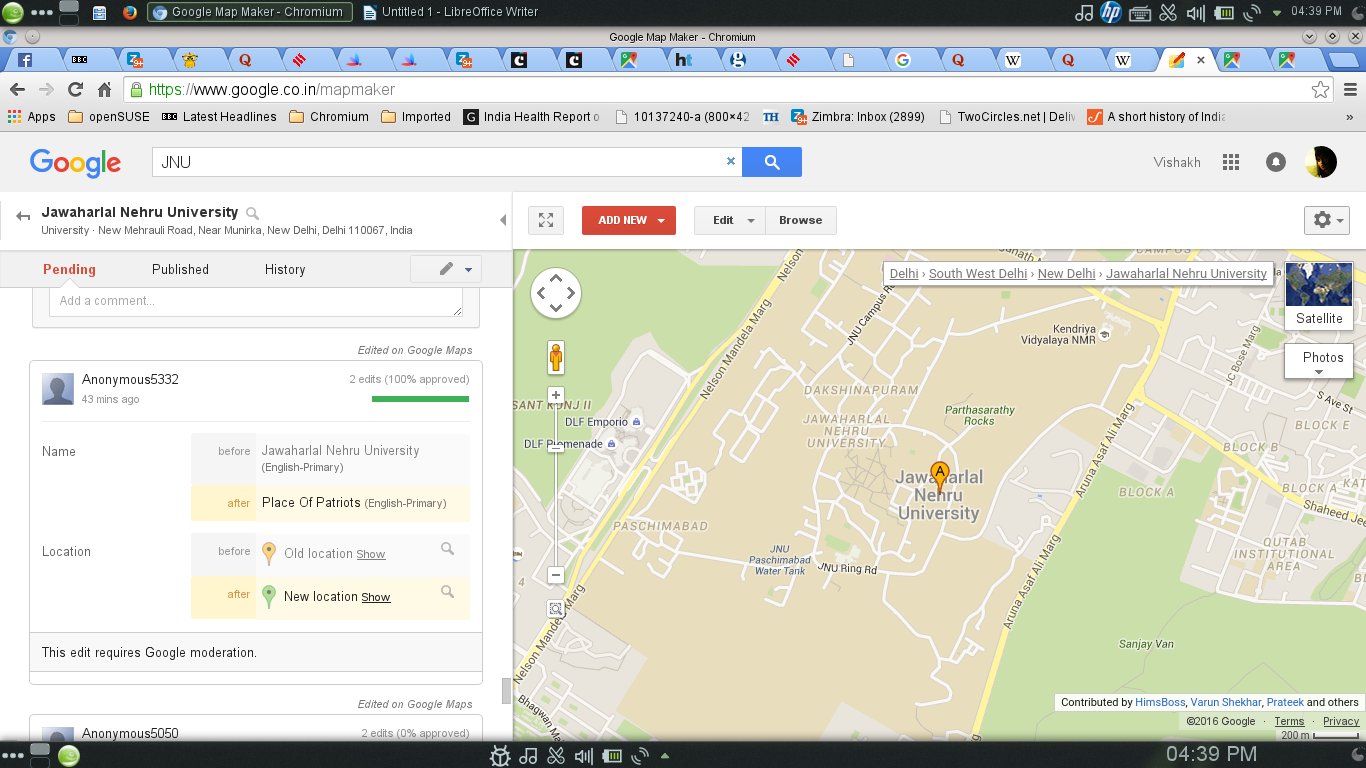This screenshot has width=1366, height=768.
Task: Click the orange A marker on map
Action: 939,476
